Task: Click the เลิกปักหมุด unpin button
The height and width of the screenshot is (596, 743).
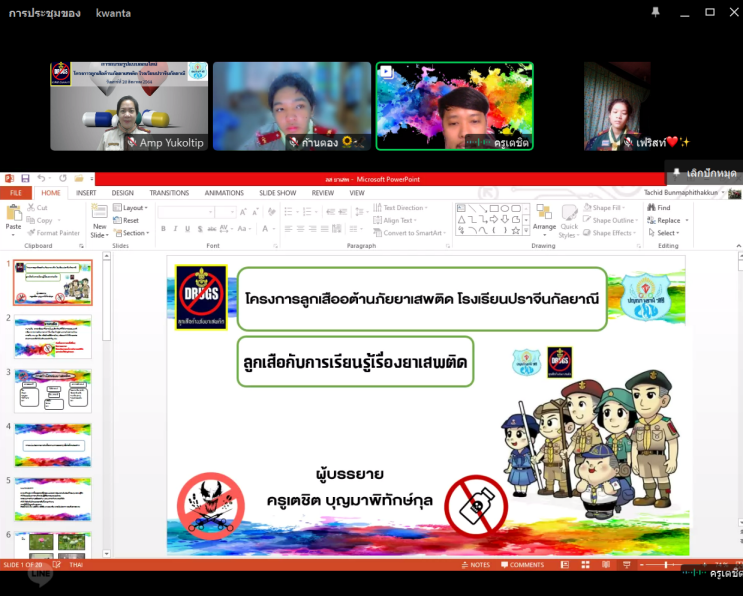Action: tap(704, 173)
